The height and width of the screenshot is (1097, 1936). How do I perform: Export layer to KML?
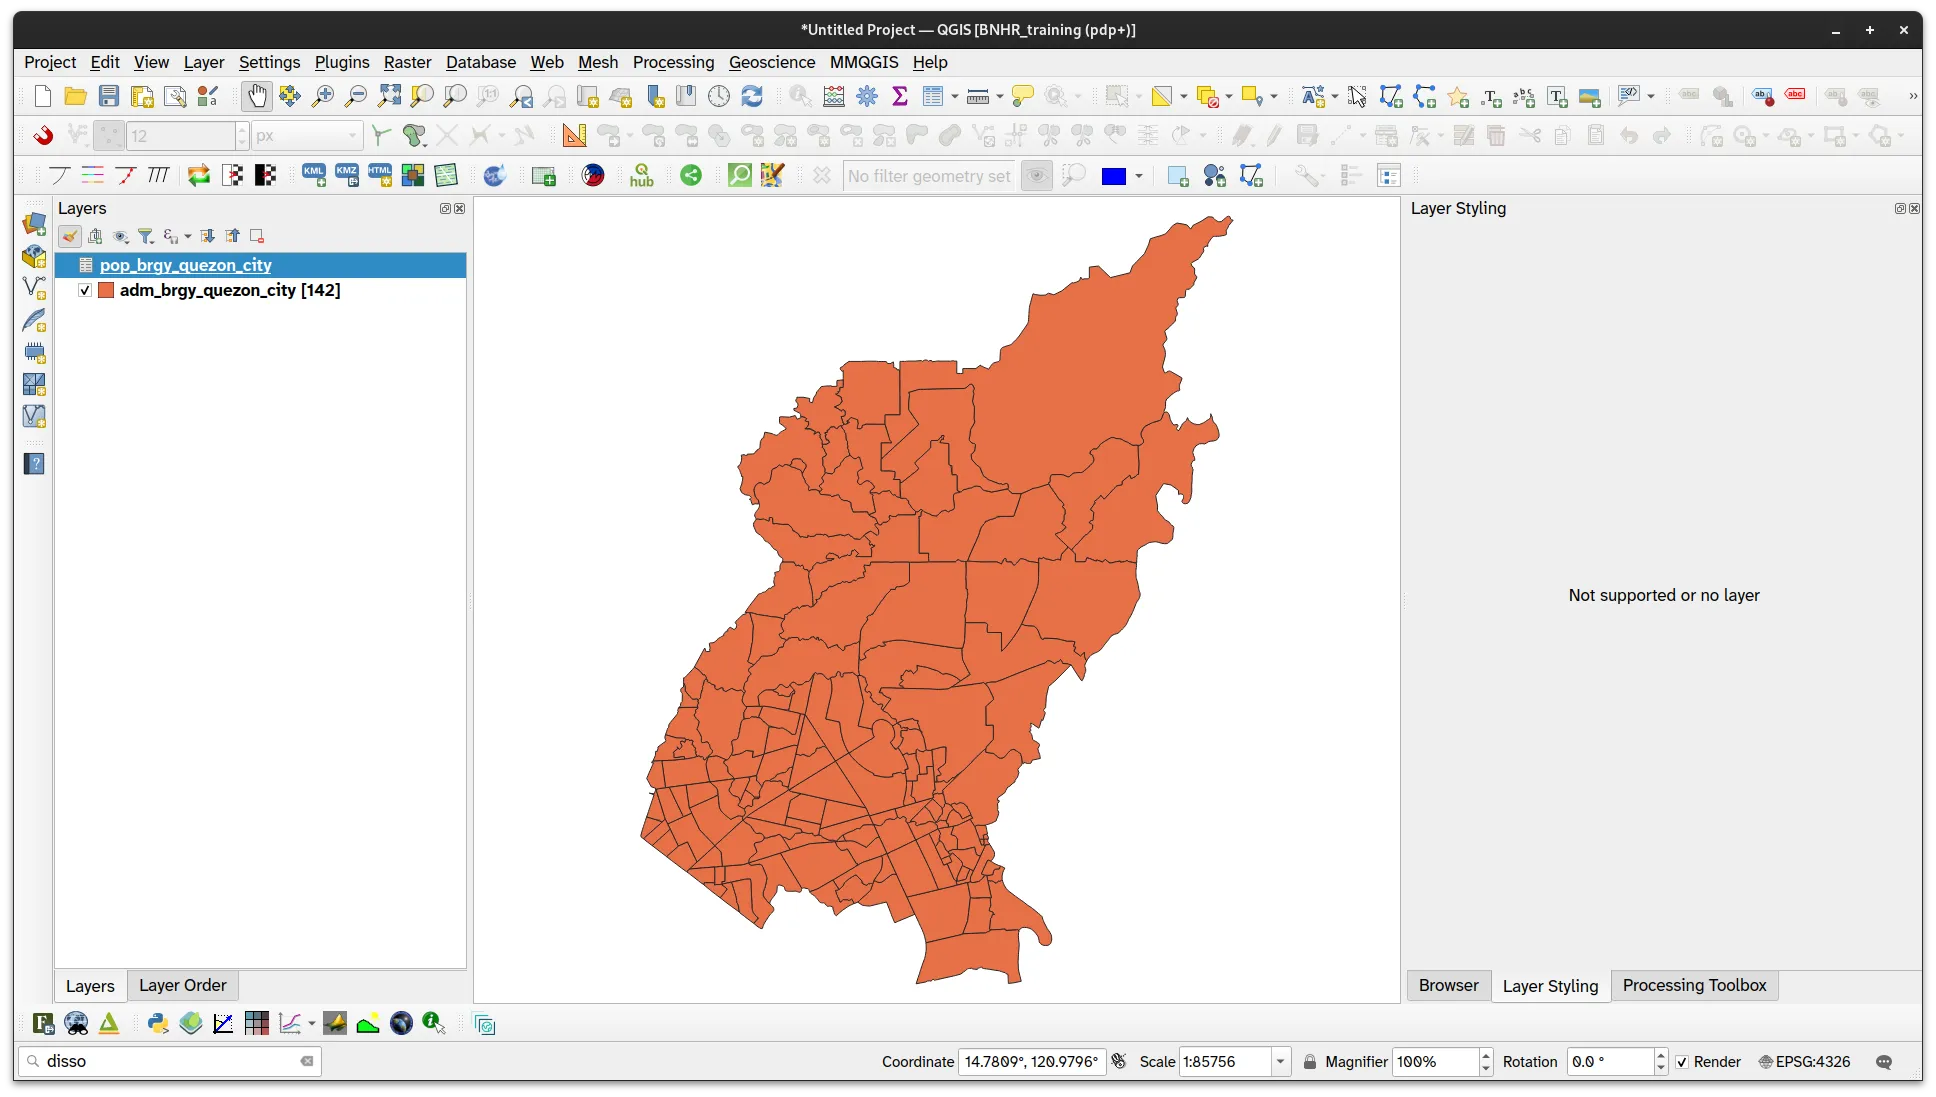tap(313, 175)
